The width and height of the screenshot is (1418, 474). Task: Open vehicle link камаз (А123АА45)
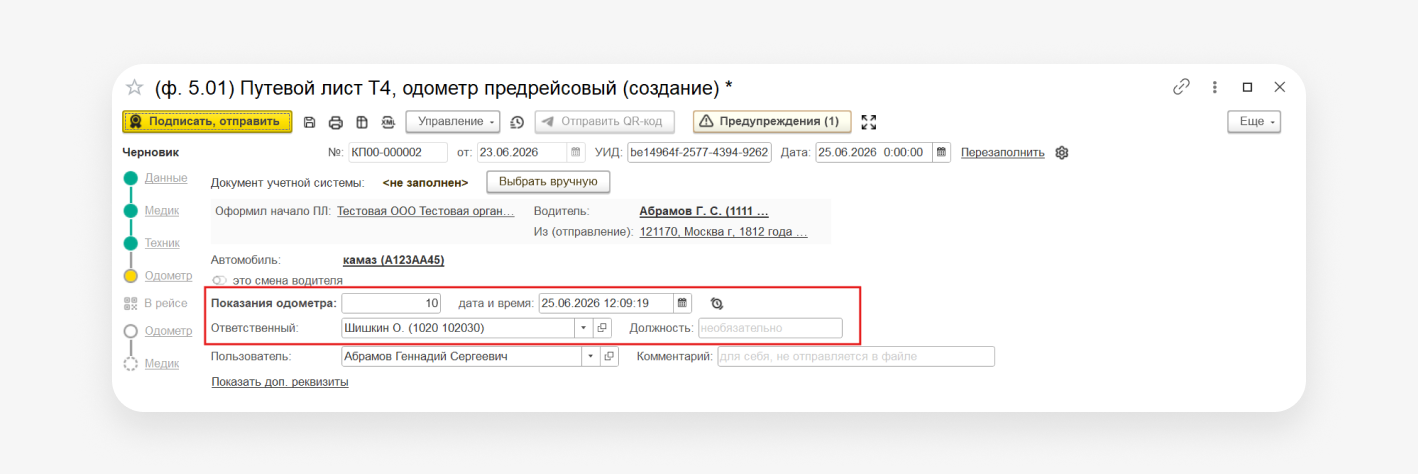pyautogui.click(x=393, y=260)
